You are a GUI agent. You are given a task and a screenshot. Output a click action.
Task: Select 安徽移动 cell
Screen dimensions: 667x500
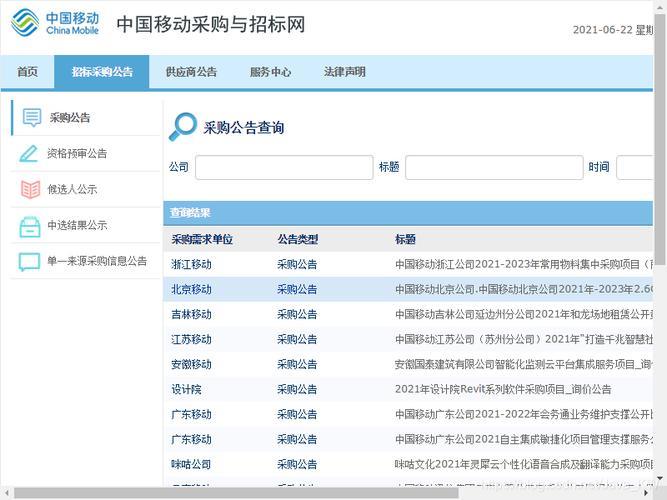(191, 364)
